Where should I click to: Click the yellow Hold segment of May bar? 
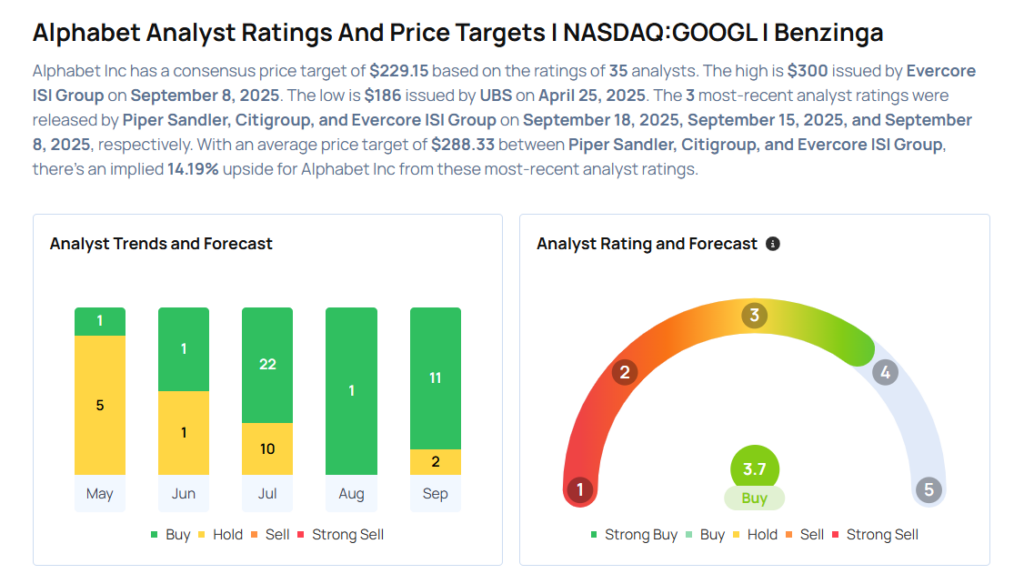tap(100, 406)
